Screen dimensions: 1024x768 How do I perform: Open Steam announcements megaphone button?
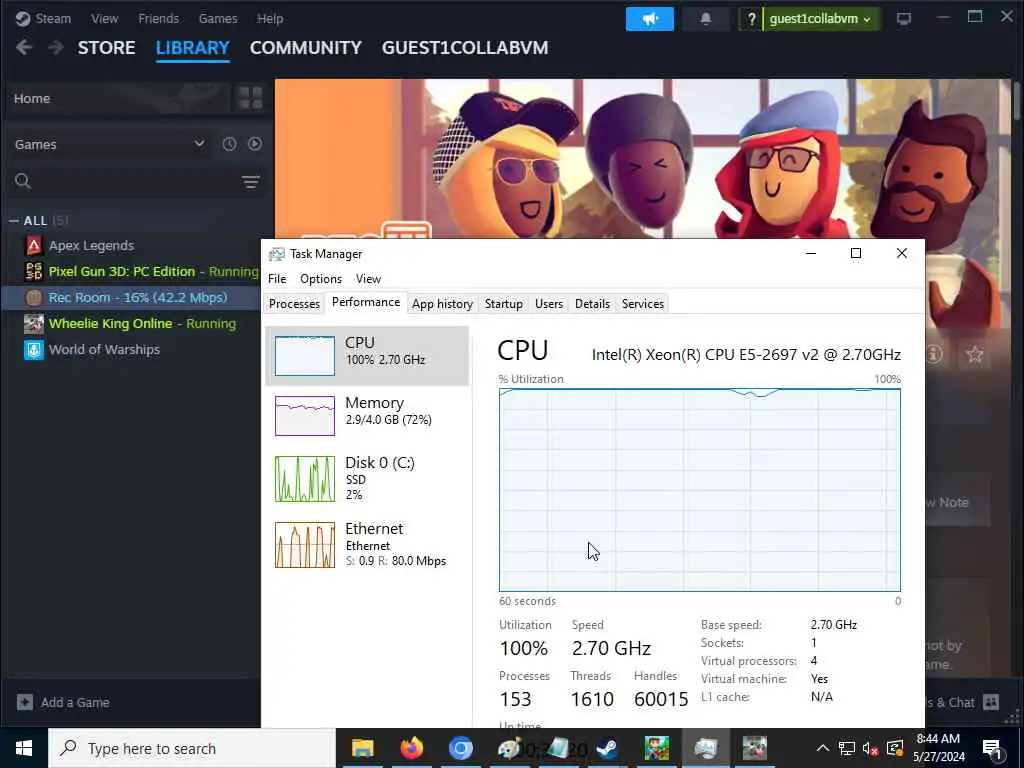649,19
